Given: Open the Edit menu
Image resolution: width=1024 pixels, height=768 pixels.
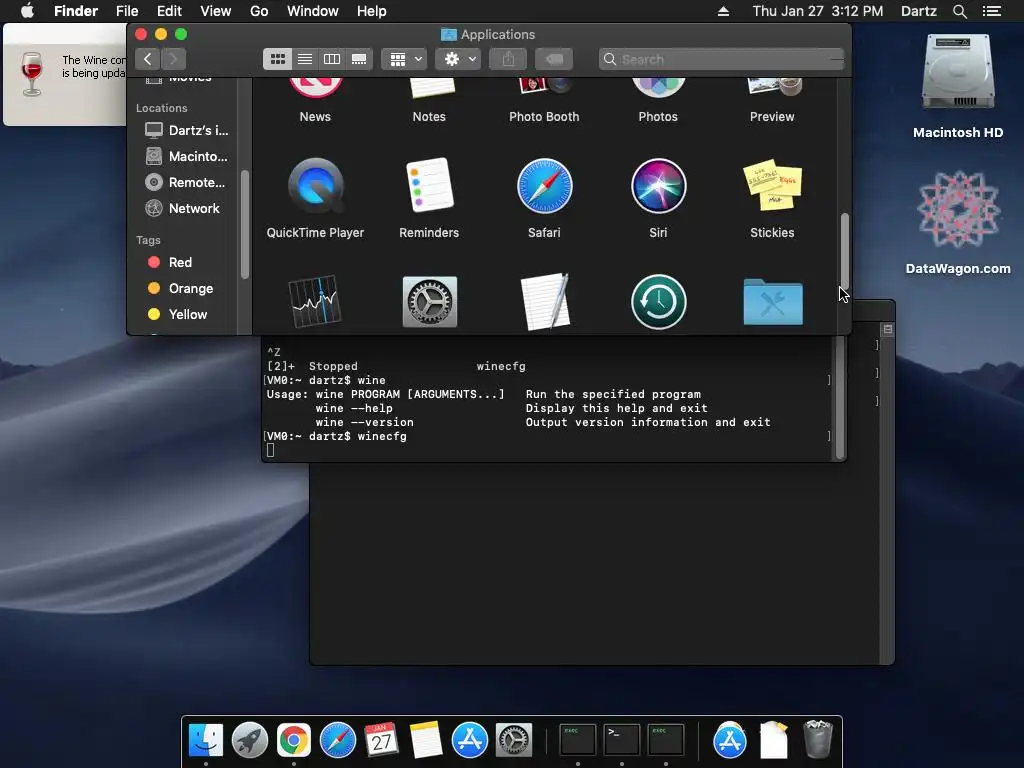Looking at the screenshot, I should tap(169, 11).
